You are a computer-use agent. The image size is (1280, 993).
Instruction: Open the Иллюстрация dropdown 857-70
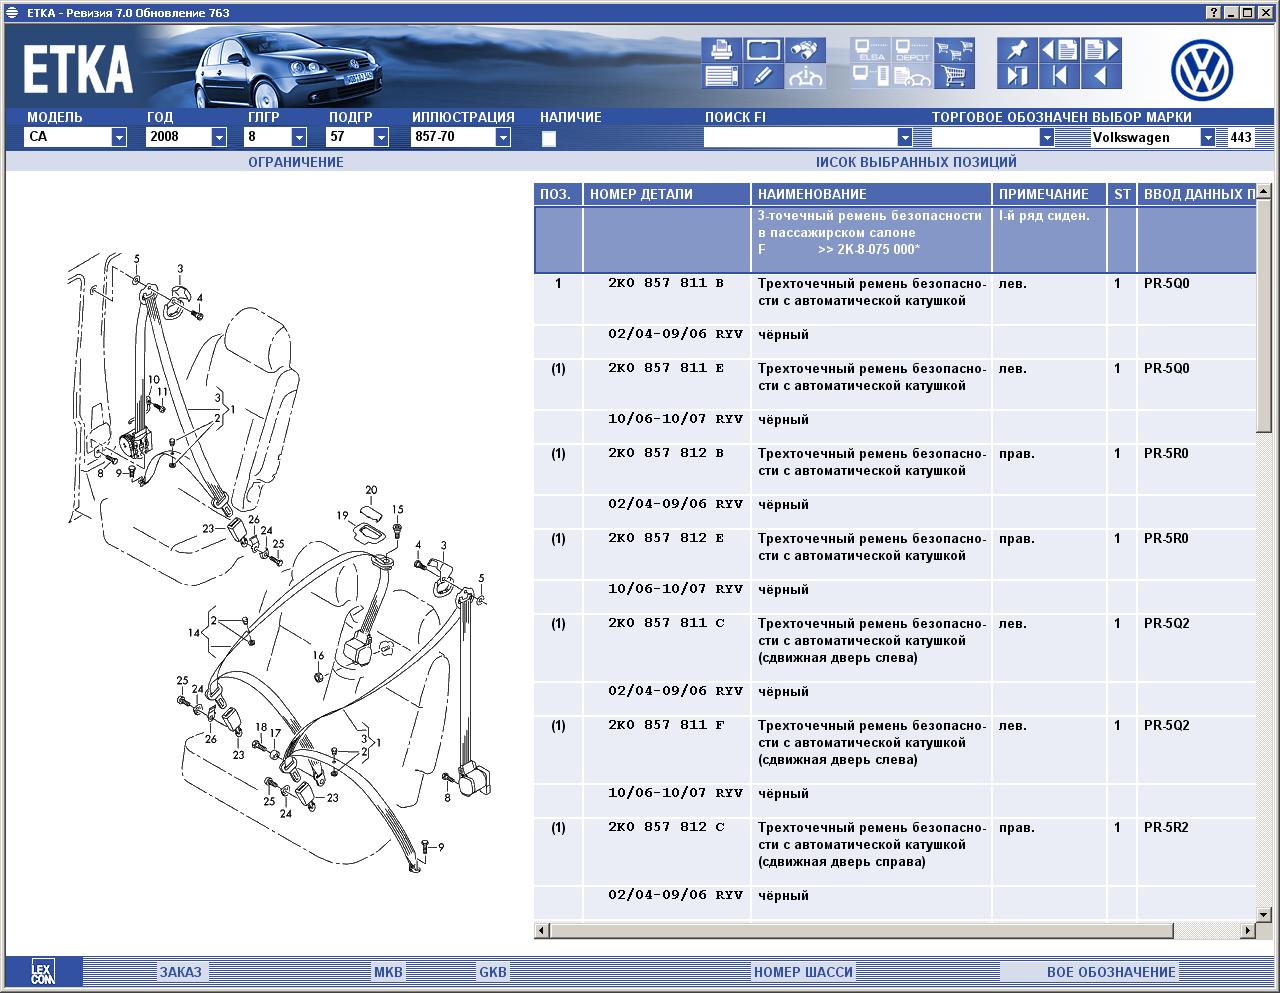pyautogui.click(x=502, y=137)
